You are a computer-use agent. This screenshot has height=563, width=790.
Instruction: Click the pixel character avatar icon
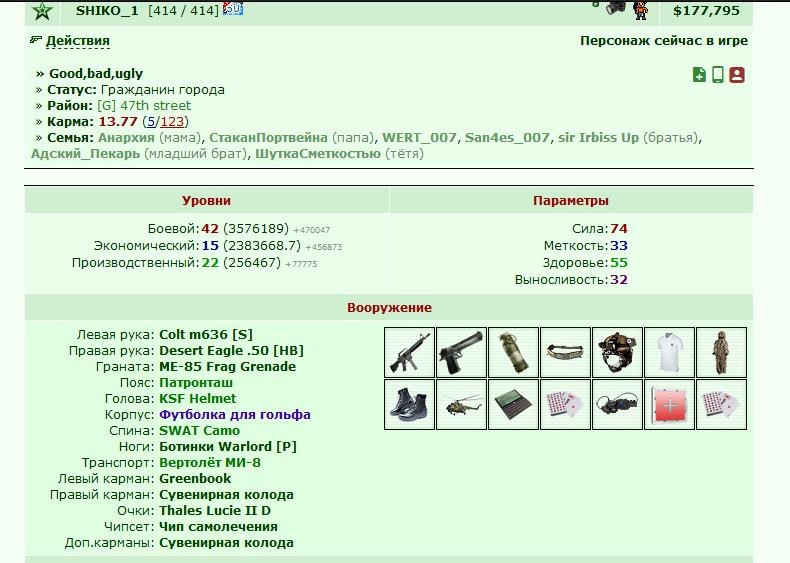click(640, 10)
